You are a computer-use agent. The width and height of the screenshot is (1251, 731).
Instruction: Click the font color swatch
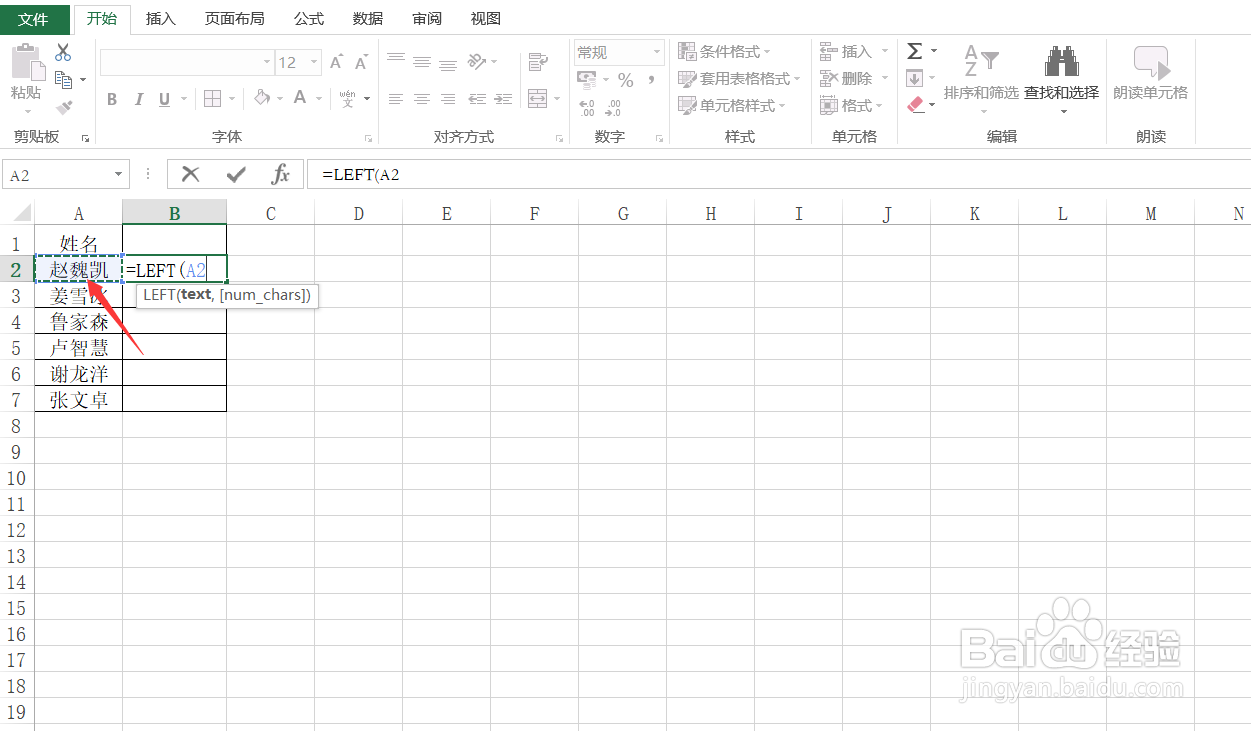point(300,98)
